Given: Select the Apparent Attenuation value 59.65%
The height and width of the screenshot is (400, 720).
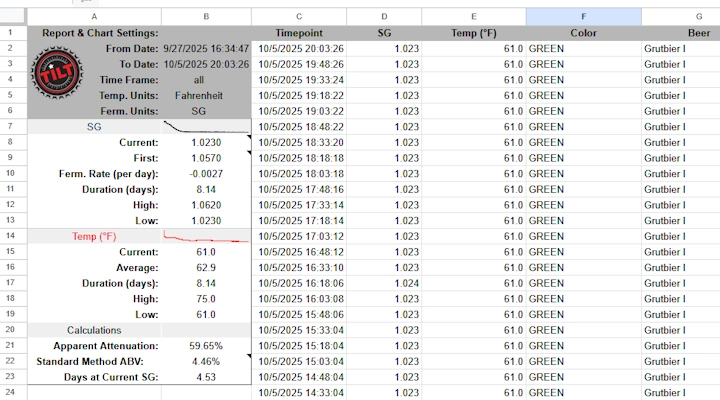Looking at the screenshot, I should pyautogui.click(x=206, y=345).
